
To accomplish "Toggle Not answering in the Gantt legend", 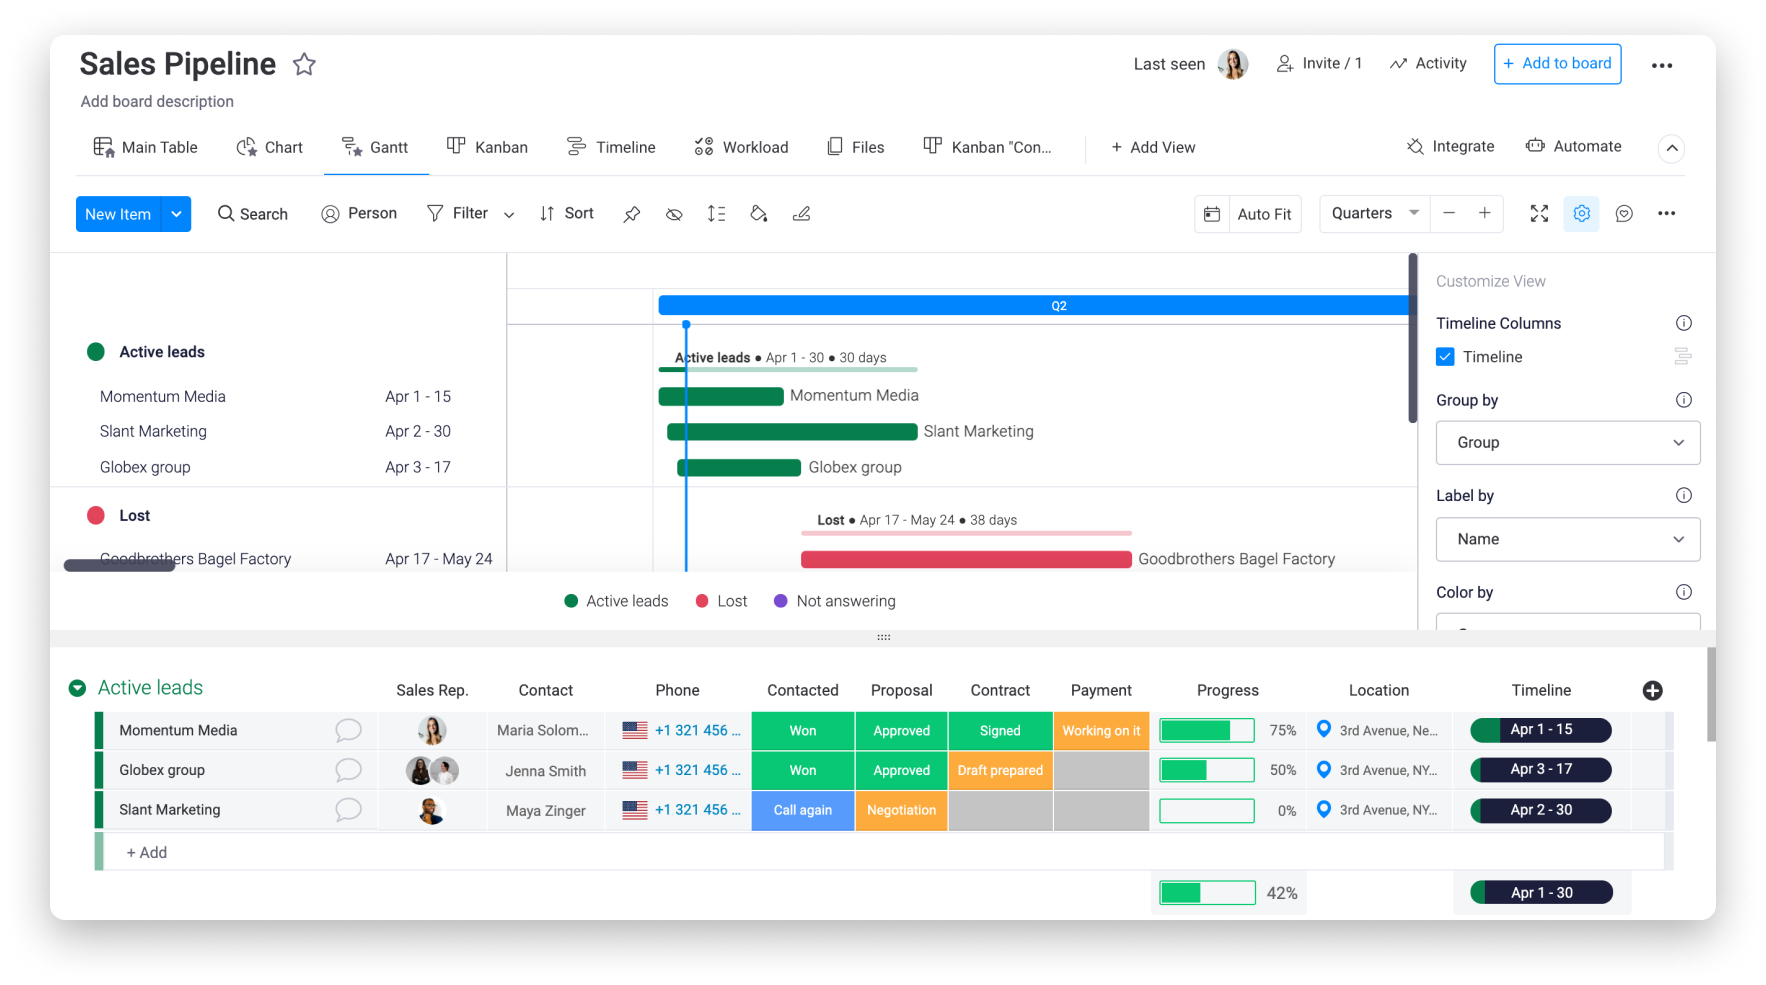I will pyautogui.click(x=835, y=601).
